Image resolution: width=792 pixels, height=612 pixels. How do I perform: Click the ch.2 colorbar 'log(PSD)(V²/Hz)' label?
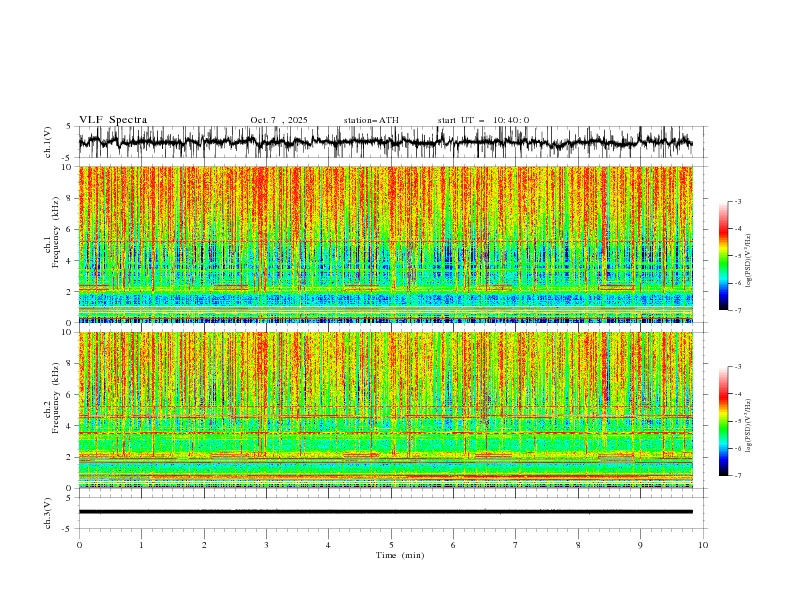pyautogui.click(x=749, y=426)
